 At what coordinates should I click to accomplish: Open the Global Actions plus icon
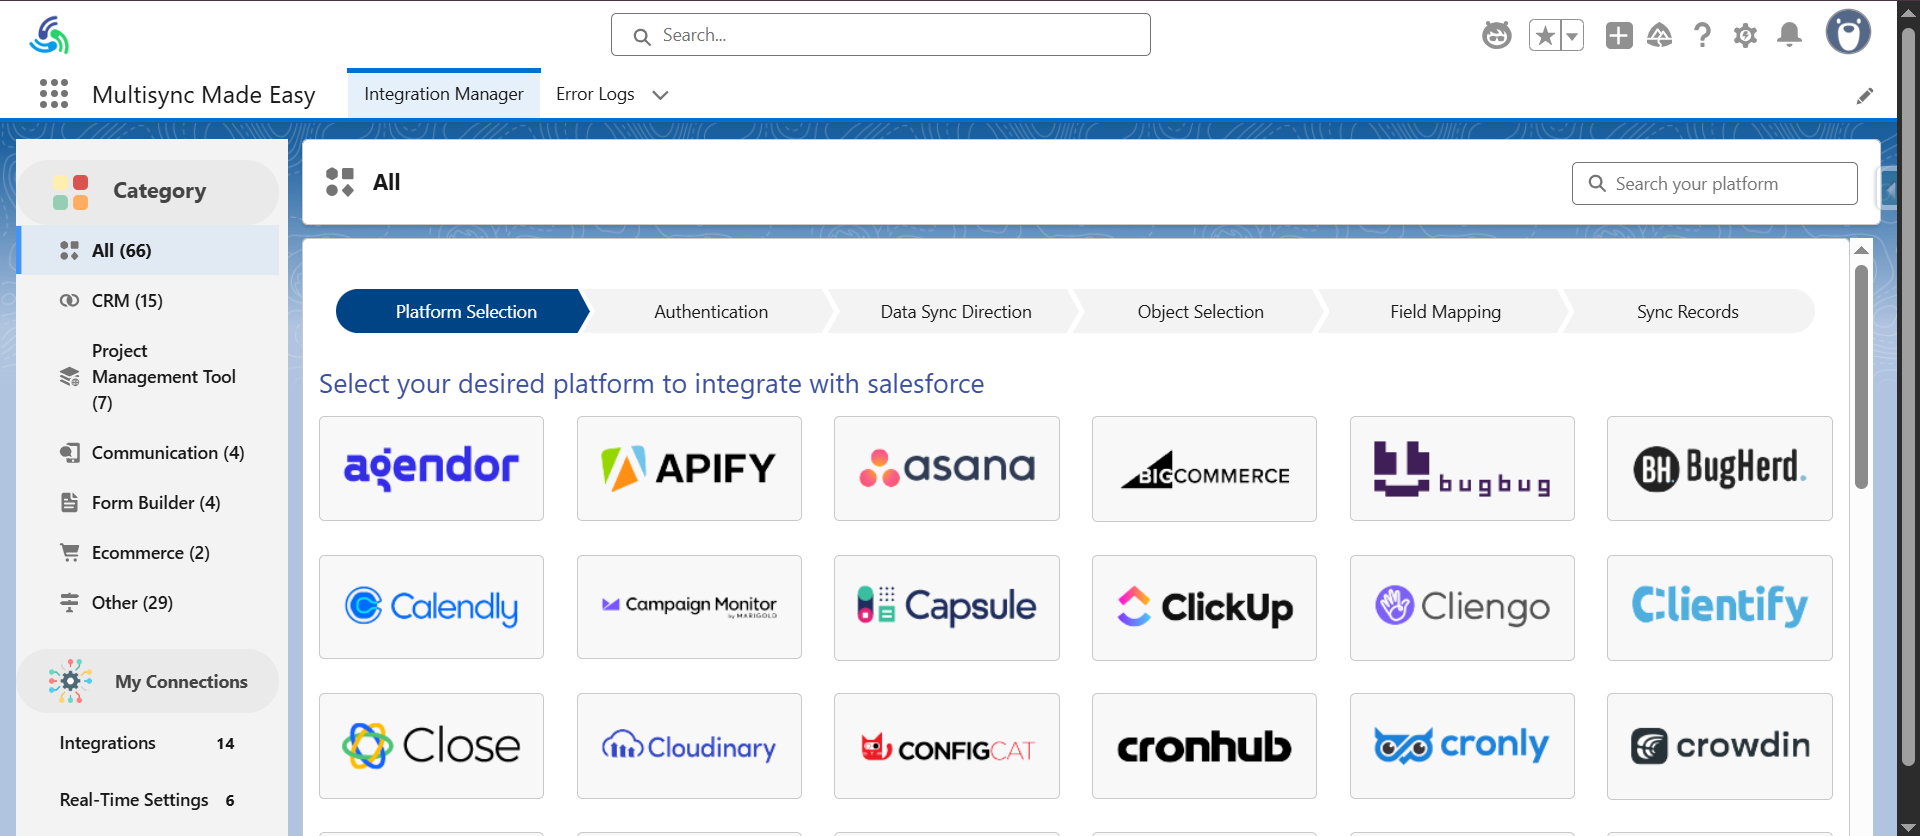pos(1619,36)
